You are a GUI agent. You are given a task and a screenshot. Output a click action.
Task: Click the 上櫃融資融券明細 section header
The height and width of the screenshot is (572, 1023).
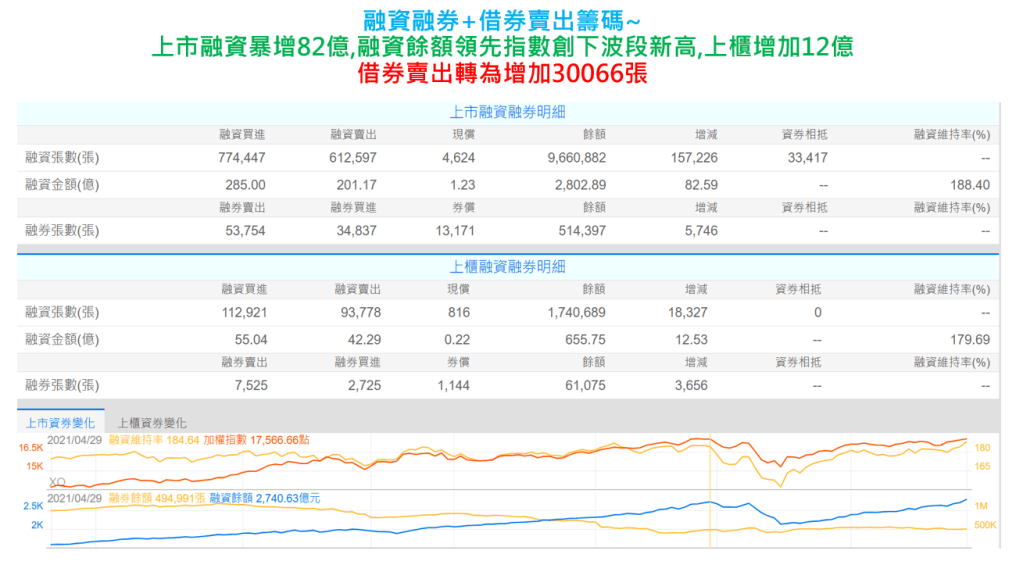(508, 266)
